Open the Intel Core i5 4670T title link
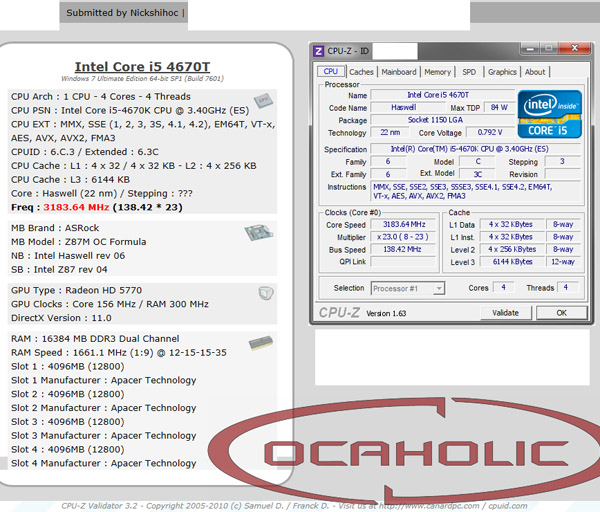This screenshot has height=512, width=600. pyautogui.click(x=142, y=67)
